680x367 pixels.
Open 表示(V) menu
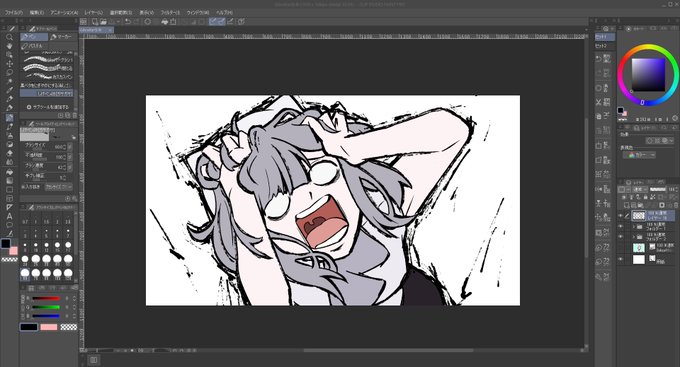147,13
